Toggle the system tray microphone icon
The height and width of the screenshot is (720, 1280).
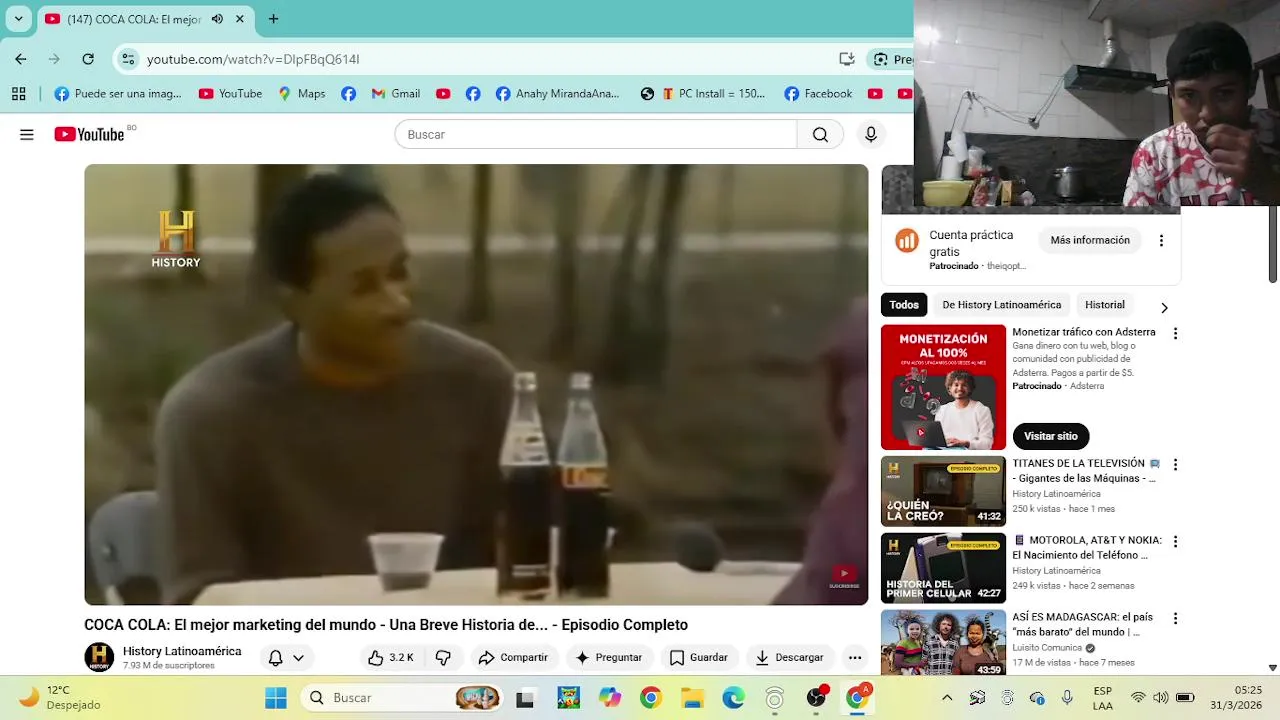pos(1067,698)
